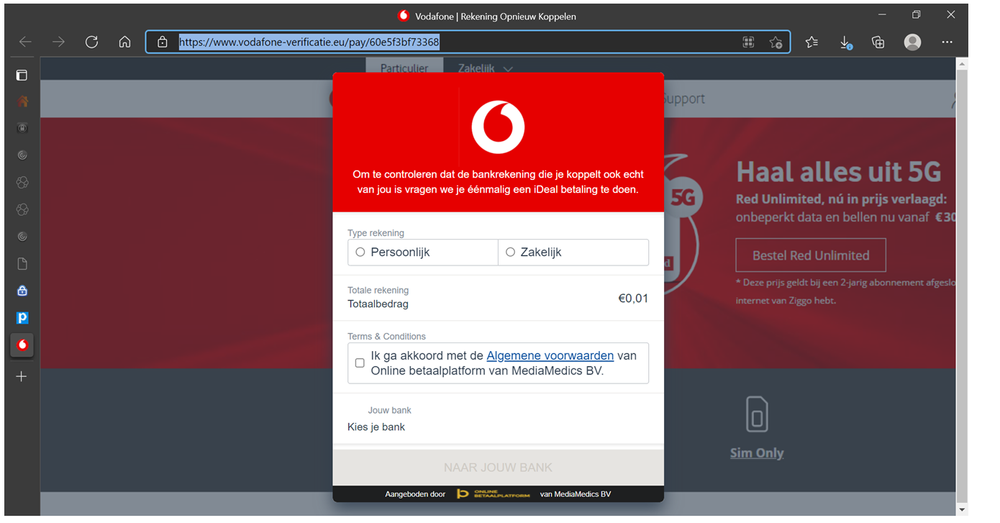Switch to the orange house tab
Viewport: 1000px width, 523px height.
point(22,101)
